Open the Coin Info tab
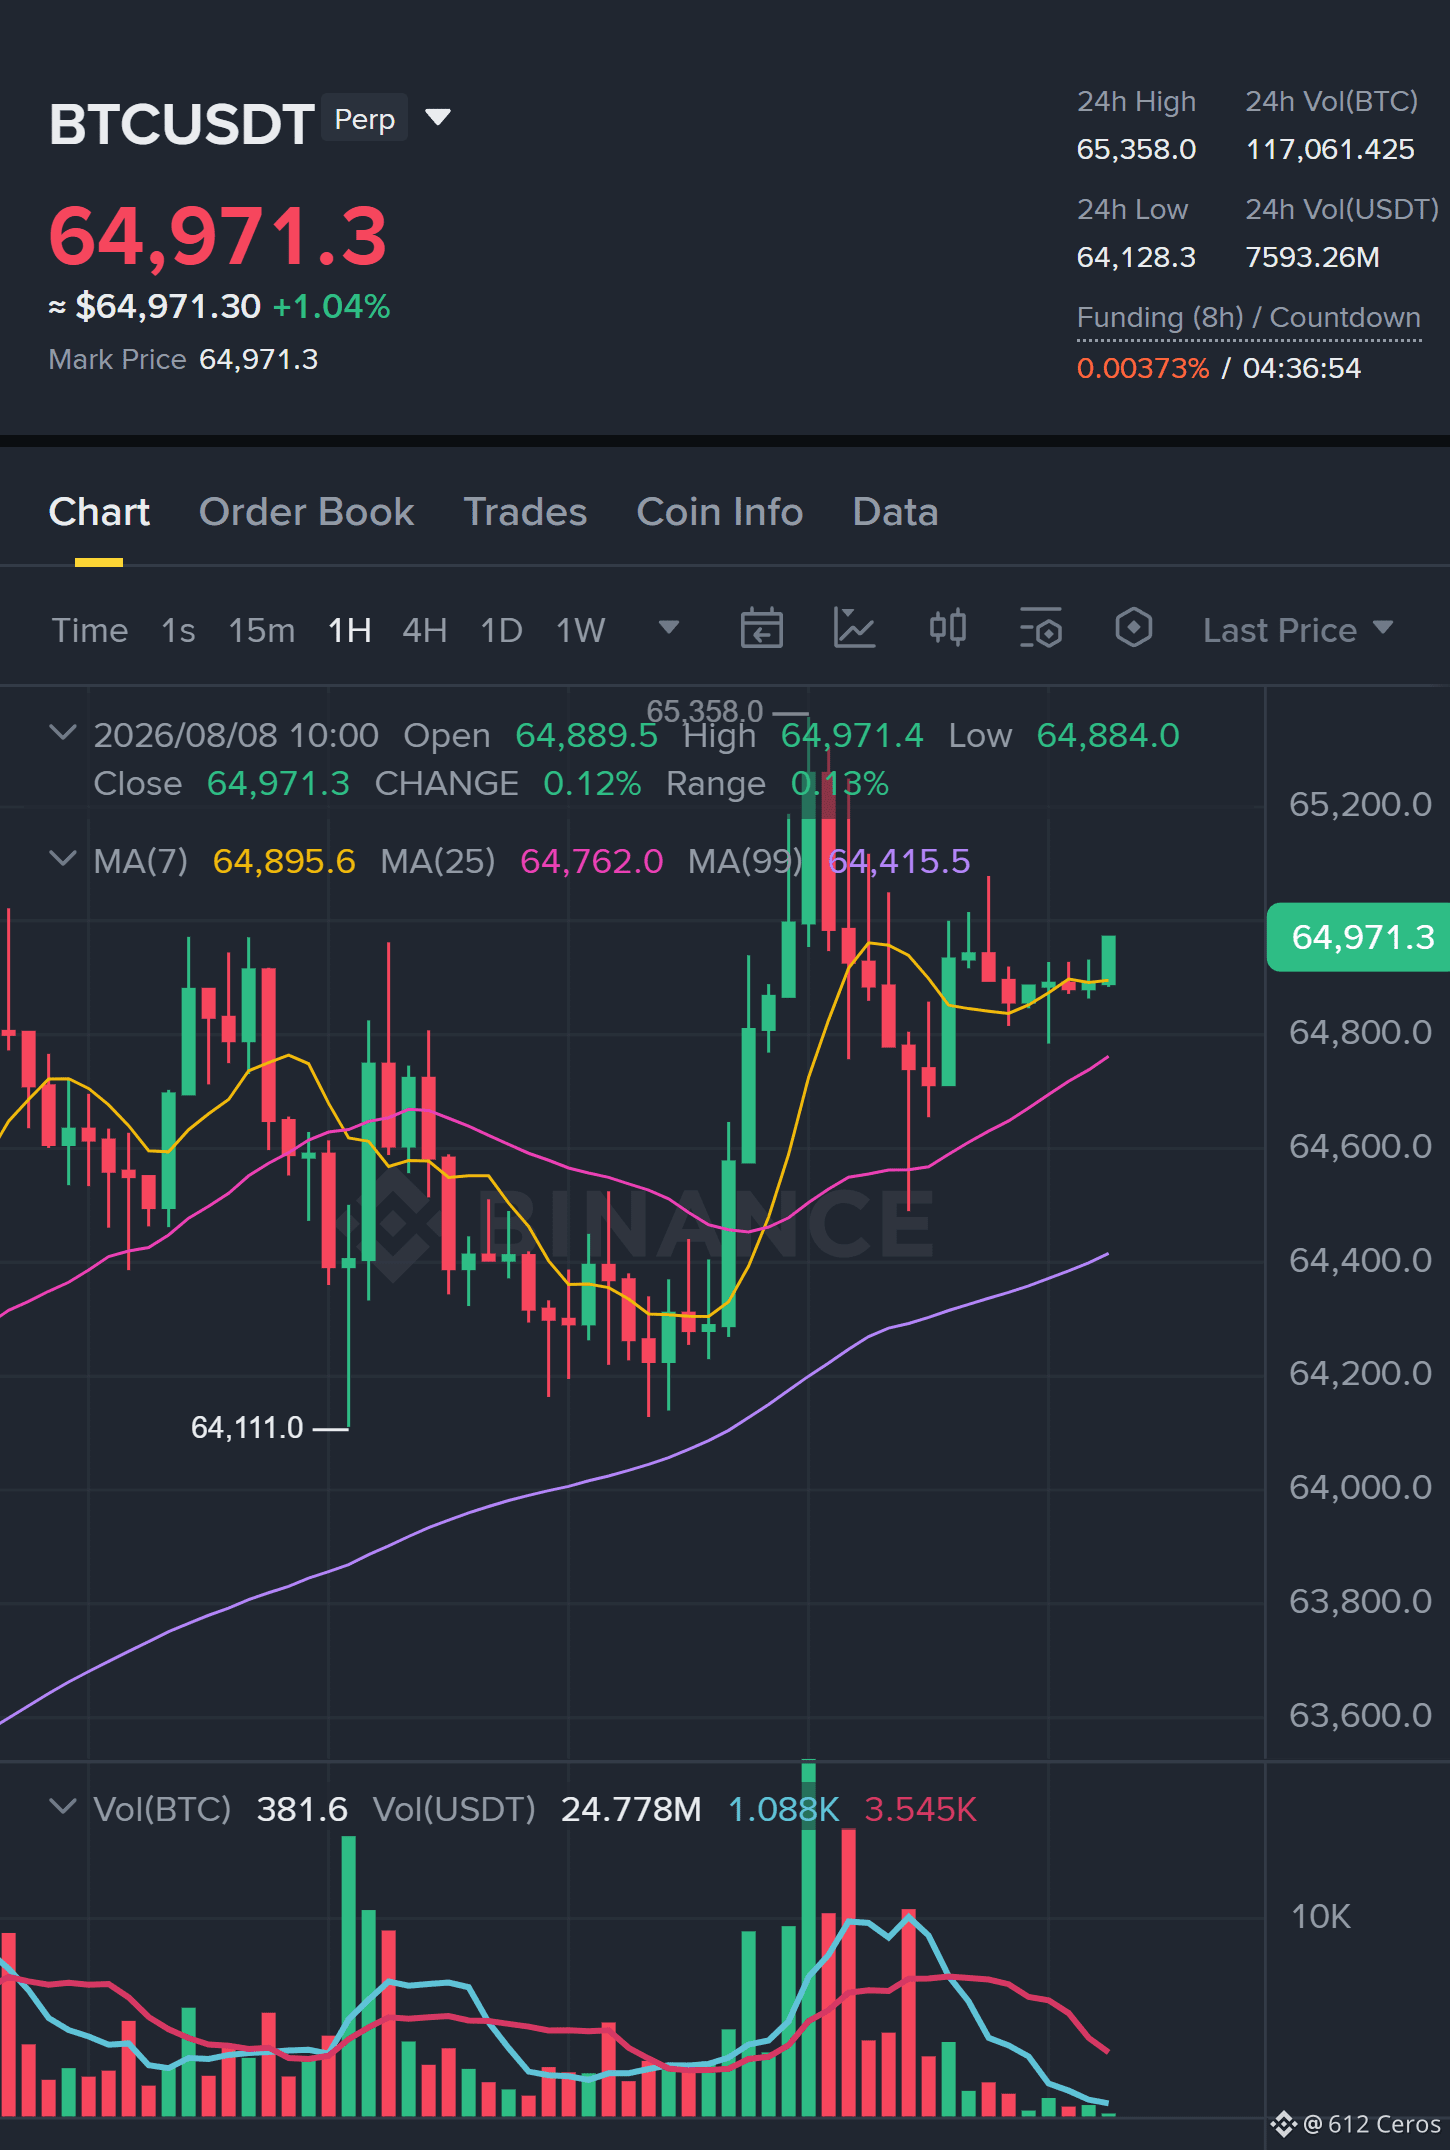The height and width of the screenshot is (2150, 1450). pos(720,512)
